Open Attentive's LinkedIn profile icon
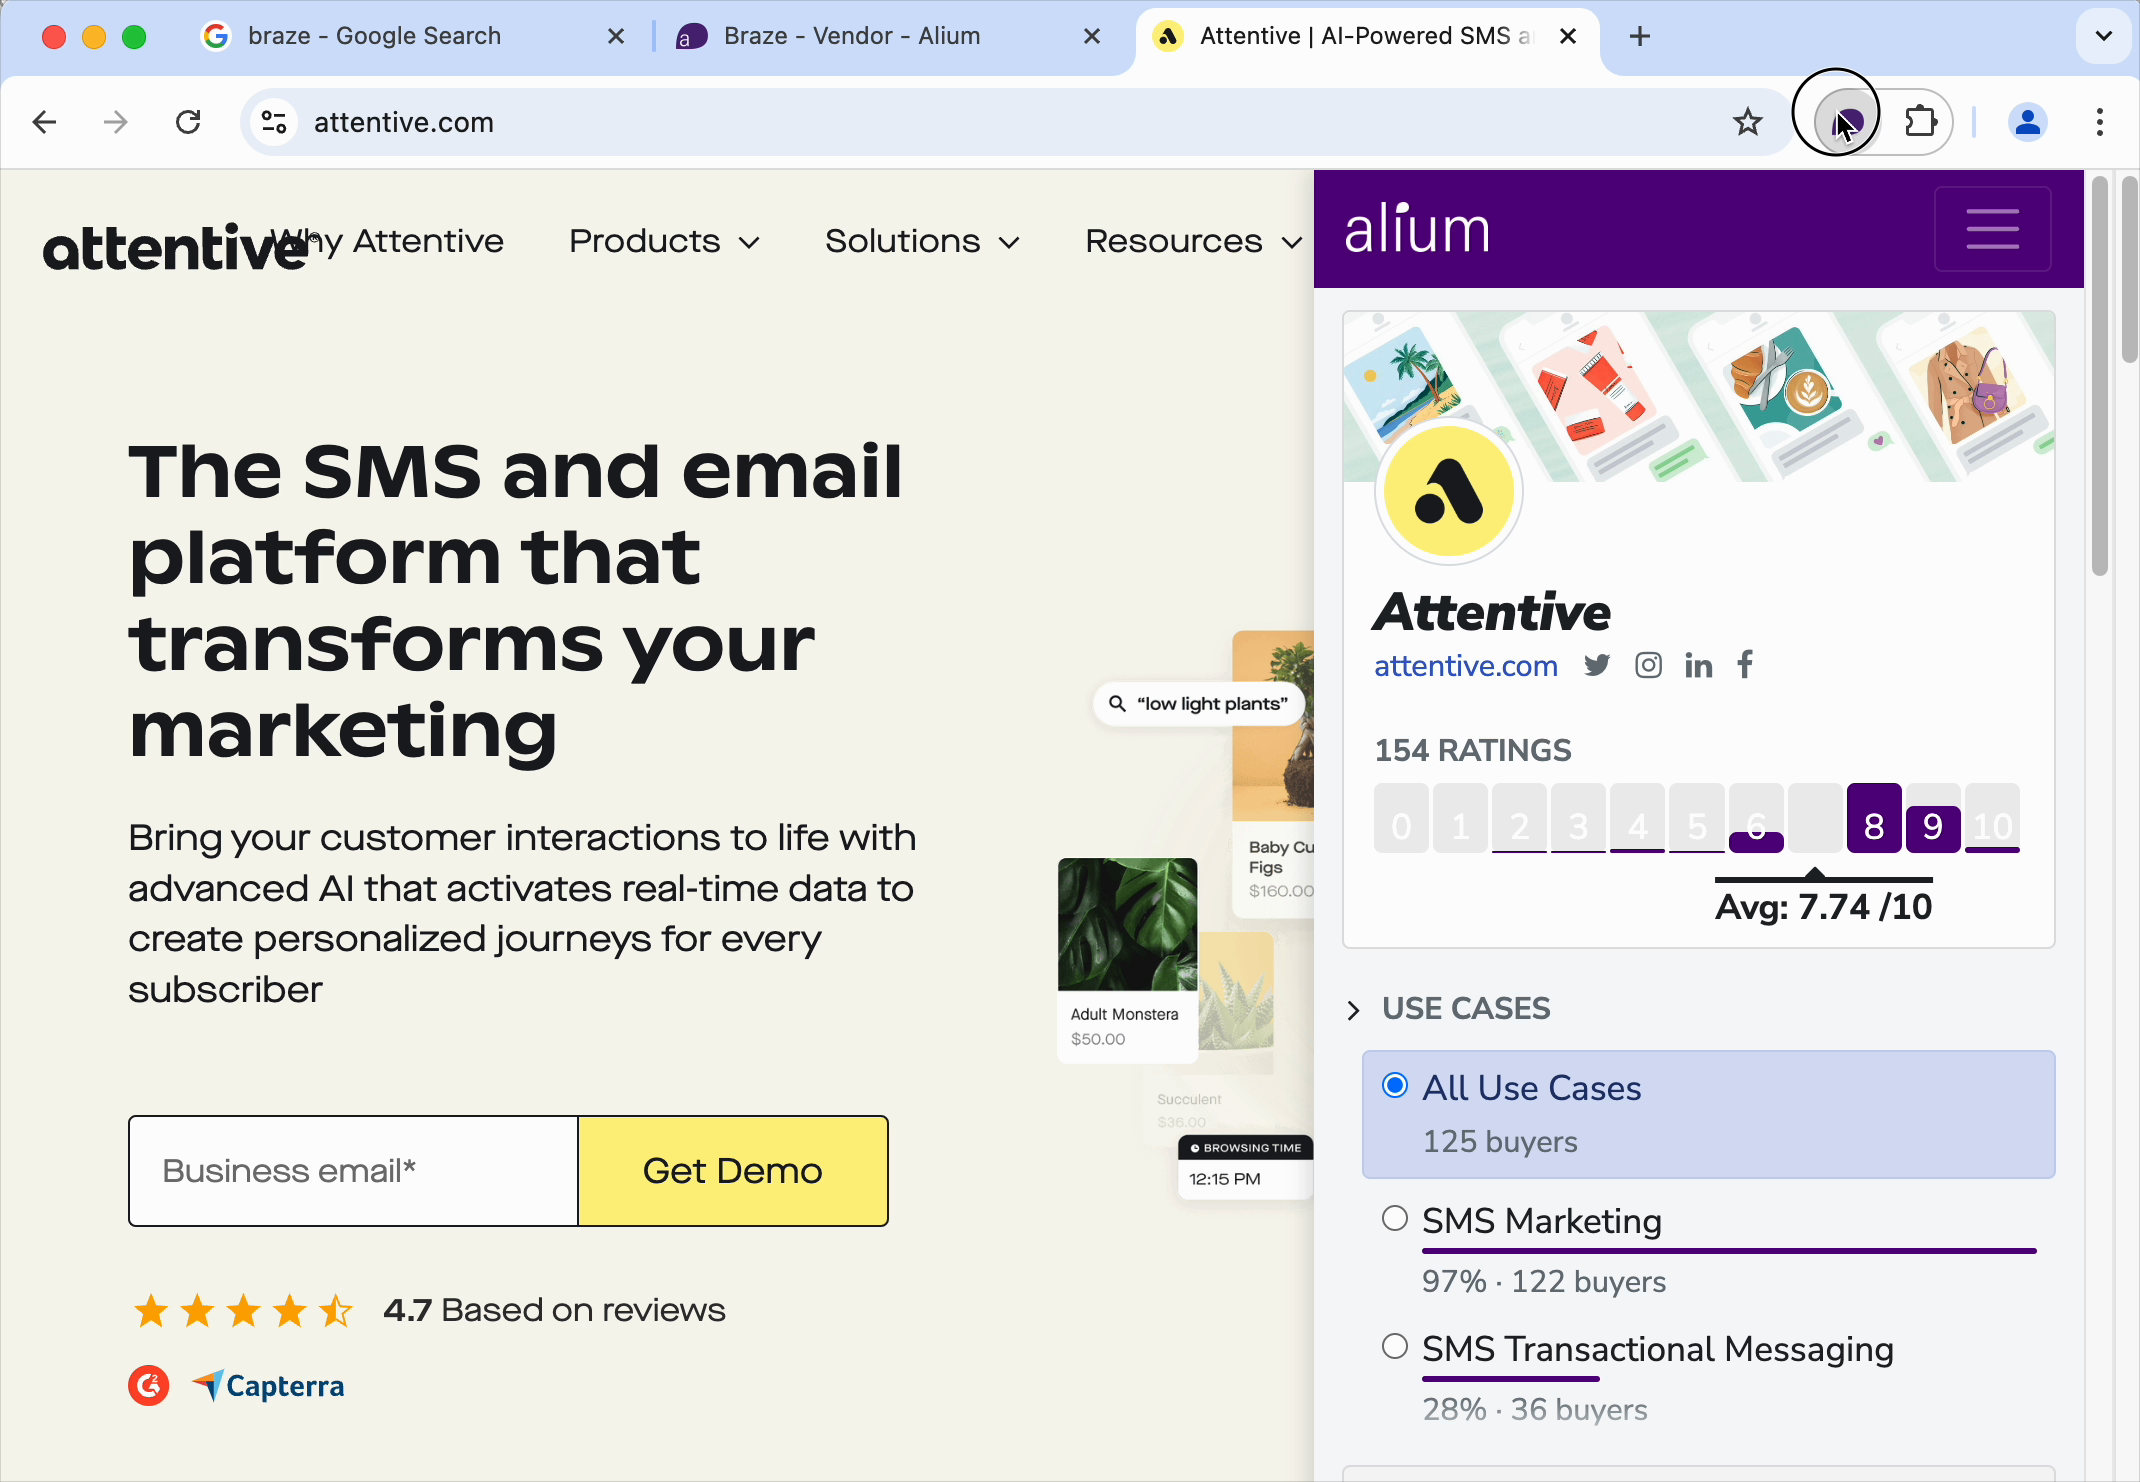The height and width of the screenshot is (1482, 2140). pos(1698,665)
